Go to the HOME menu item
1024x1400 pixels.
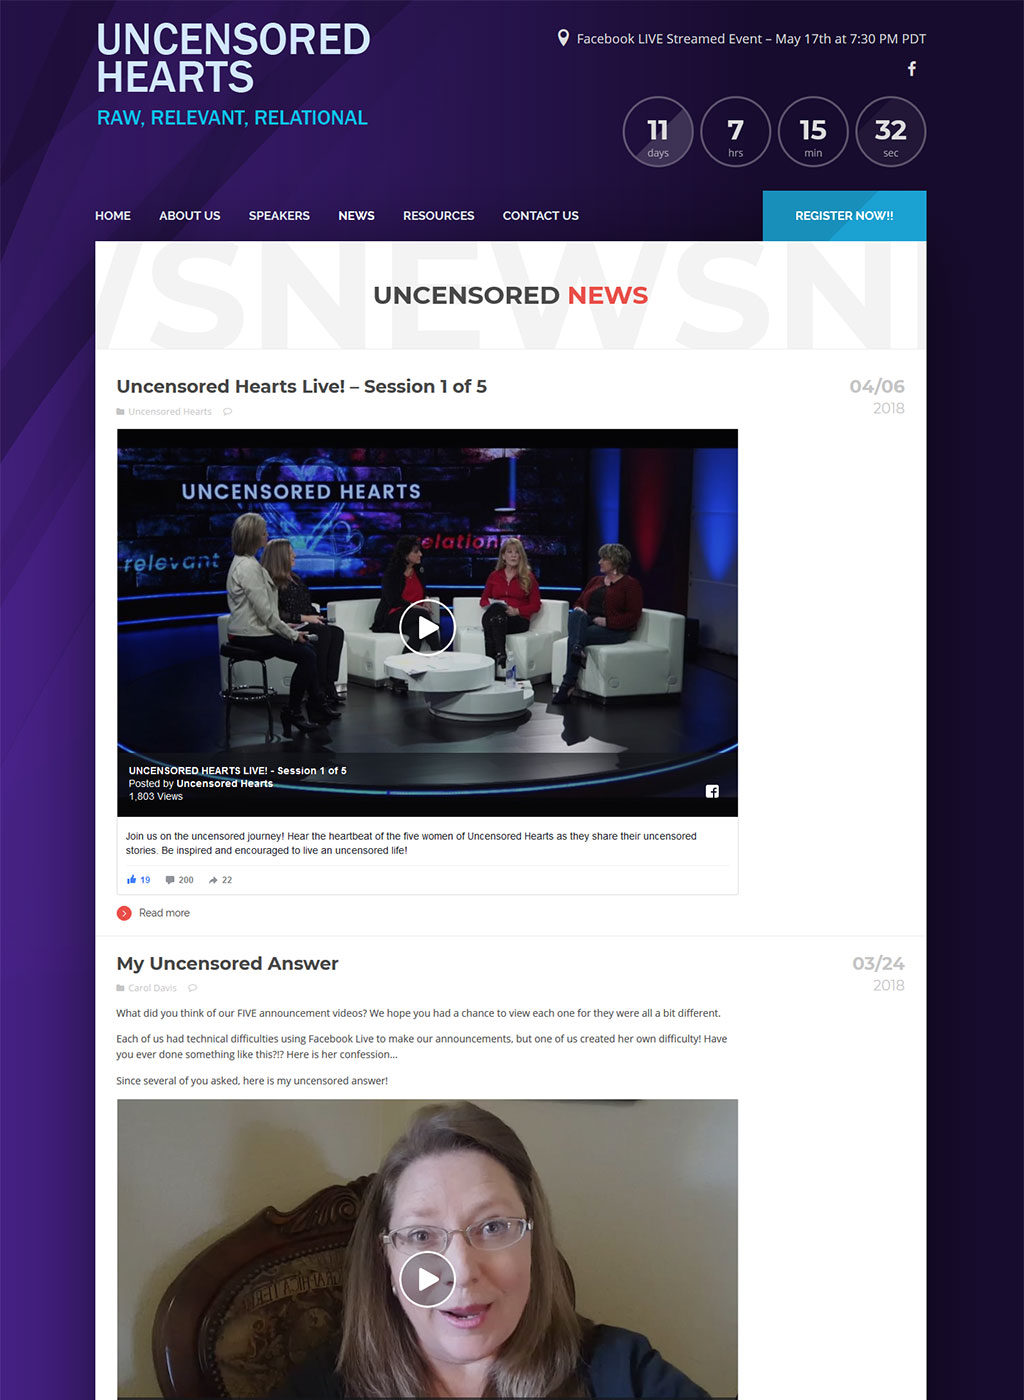pyautogui.click(x=113, y=216)
